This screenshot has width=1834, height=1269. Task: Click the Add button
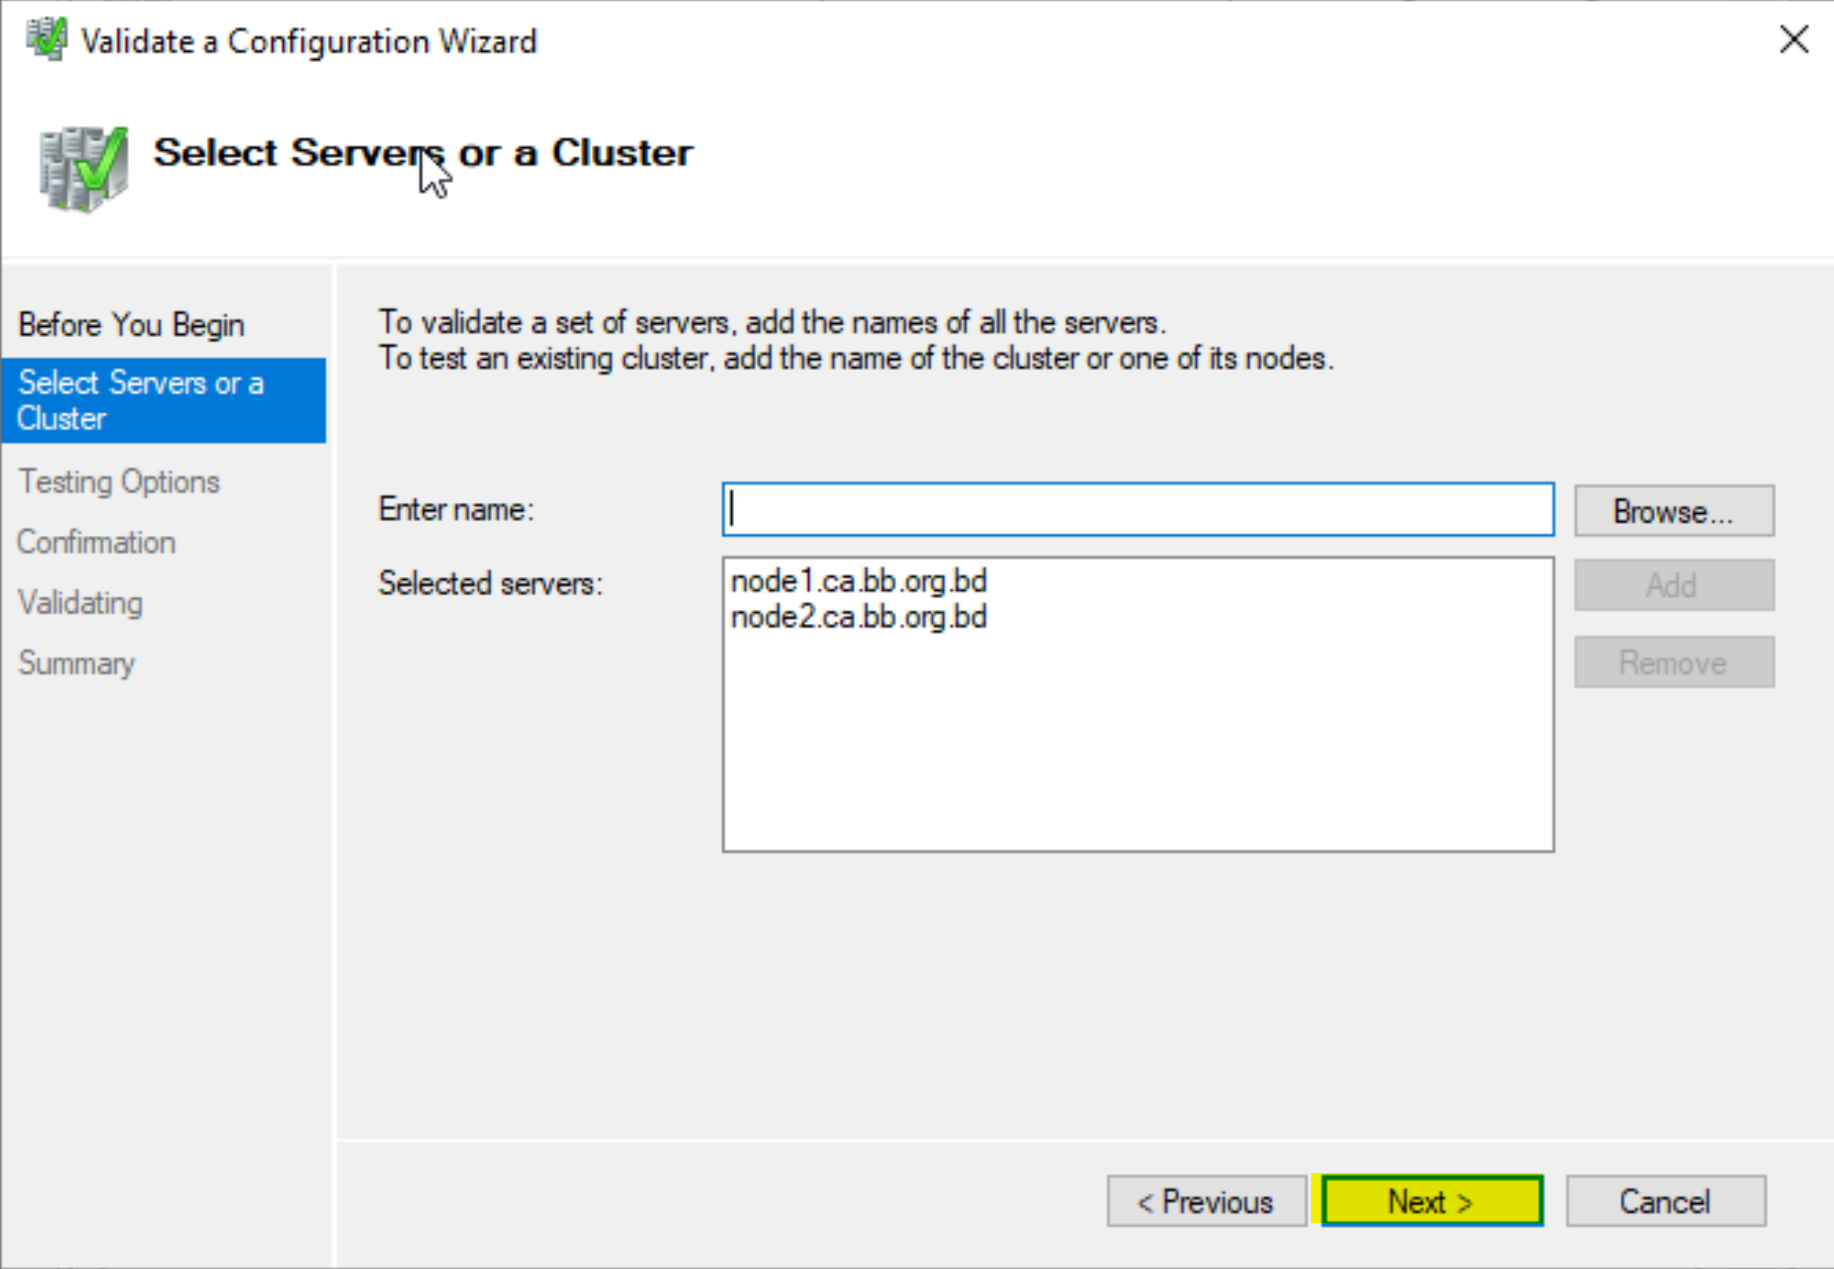(x=1674, y=585)
